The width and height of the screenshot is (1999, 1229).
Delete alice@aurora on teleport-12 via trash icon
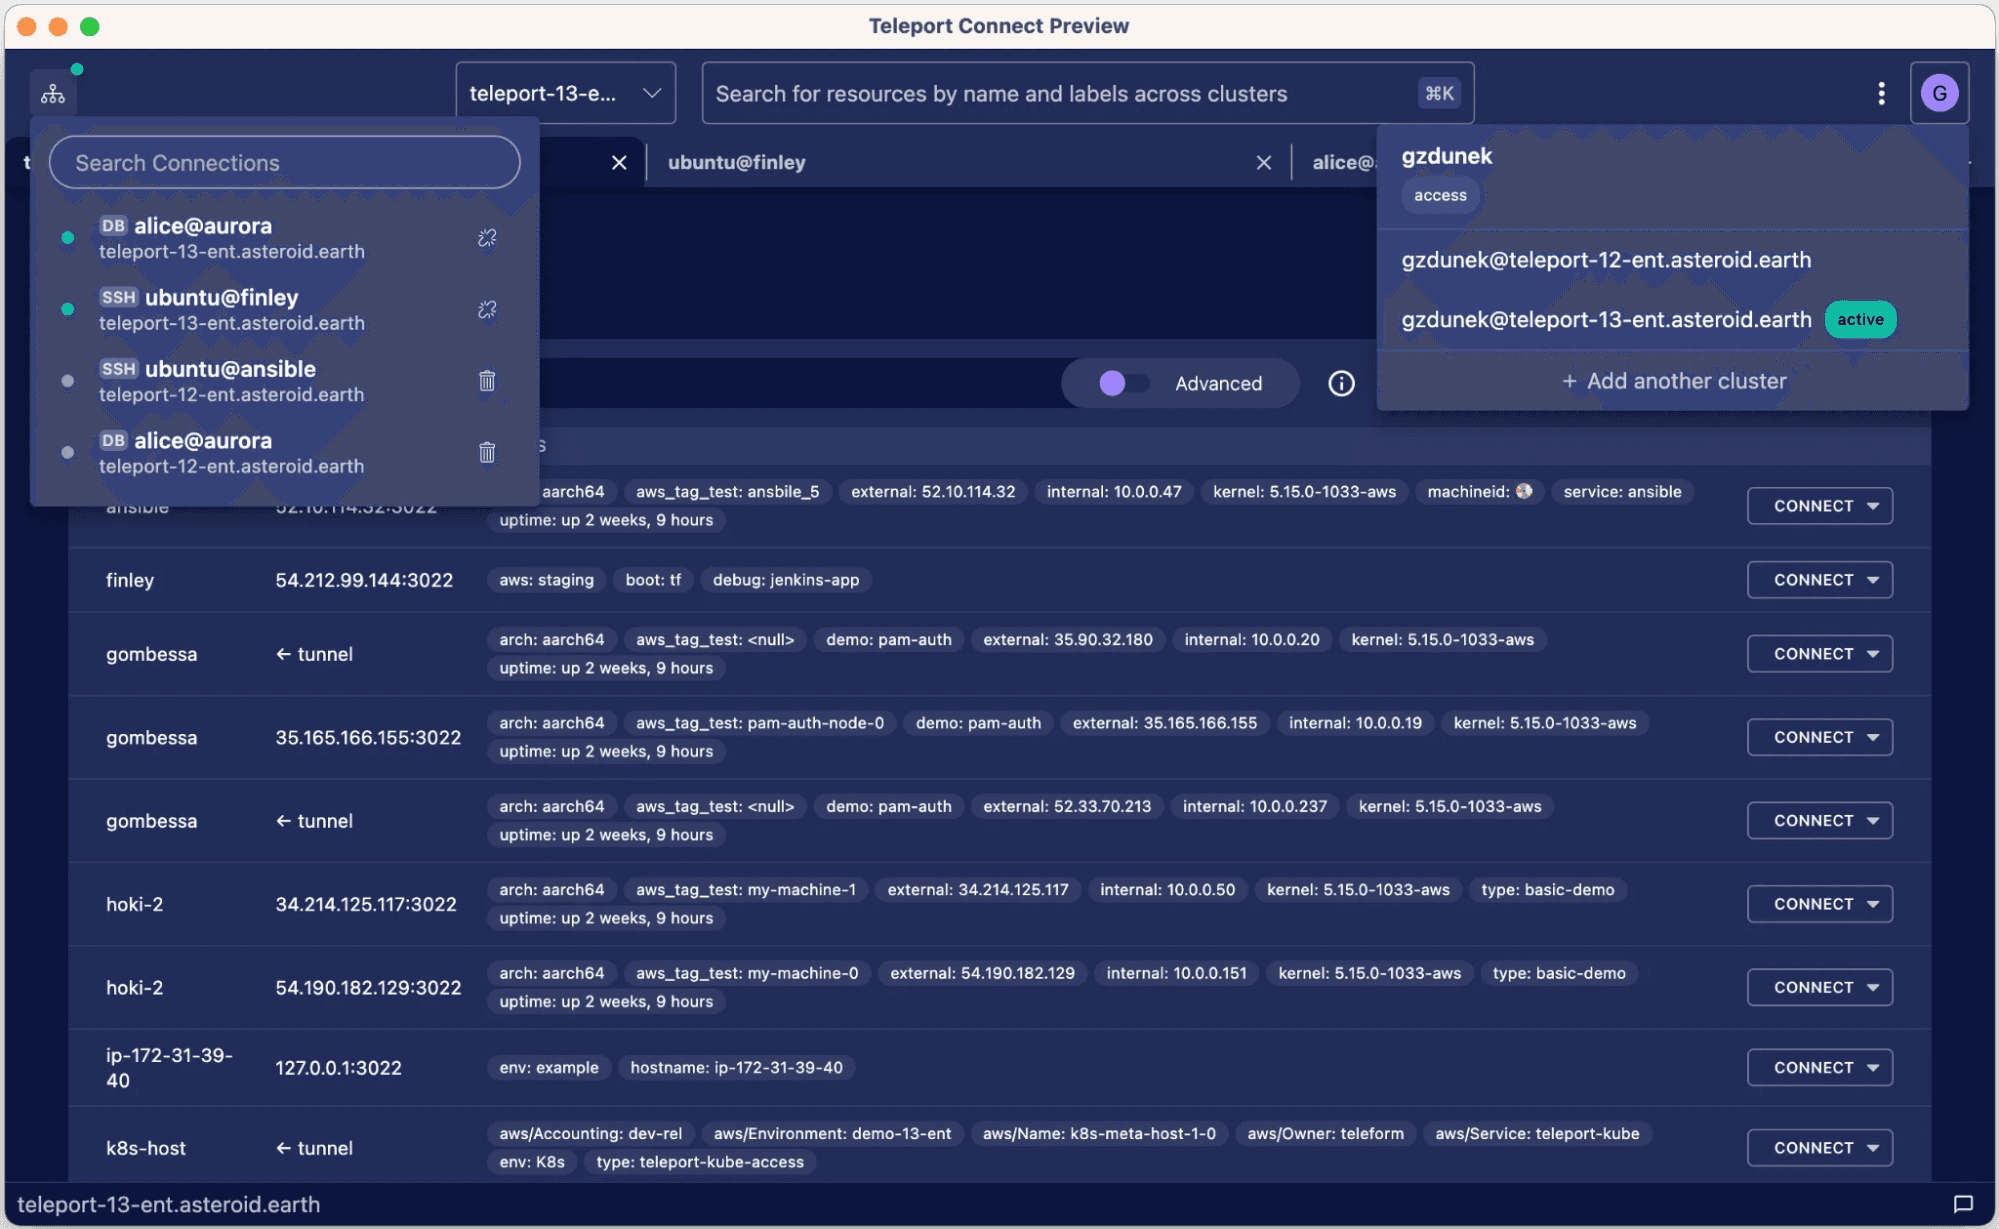tap(487, 452)
